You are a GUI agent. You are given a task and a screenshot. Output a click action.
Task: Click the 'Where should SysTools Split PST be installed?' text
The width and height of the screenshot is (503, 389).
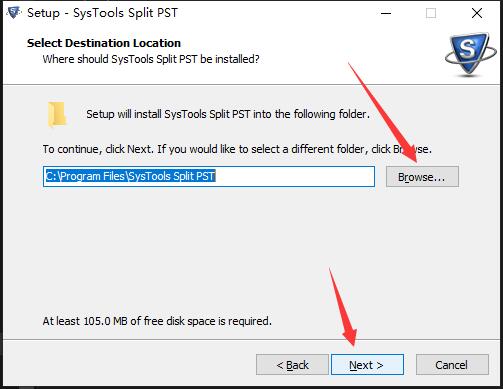tap(151, 59)
